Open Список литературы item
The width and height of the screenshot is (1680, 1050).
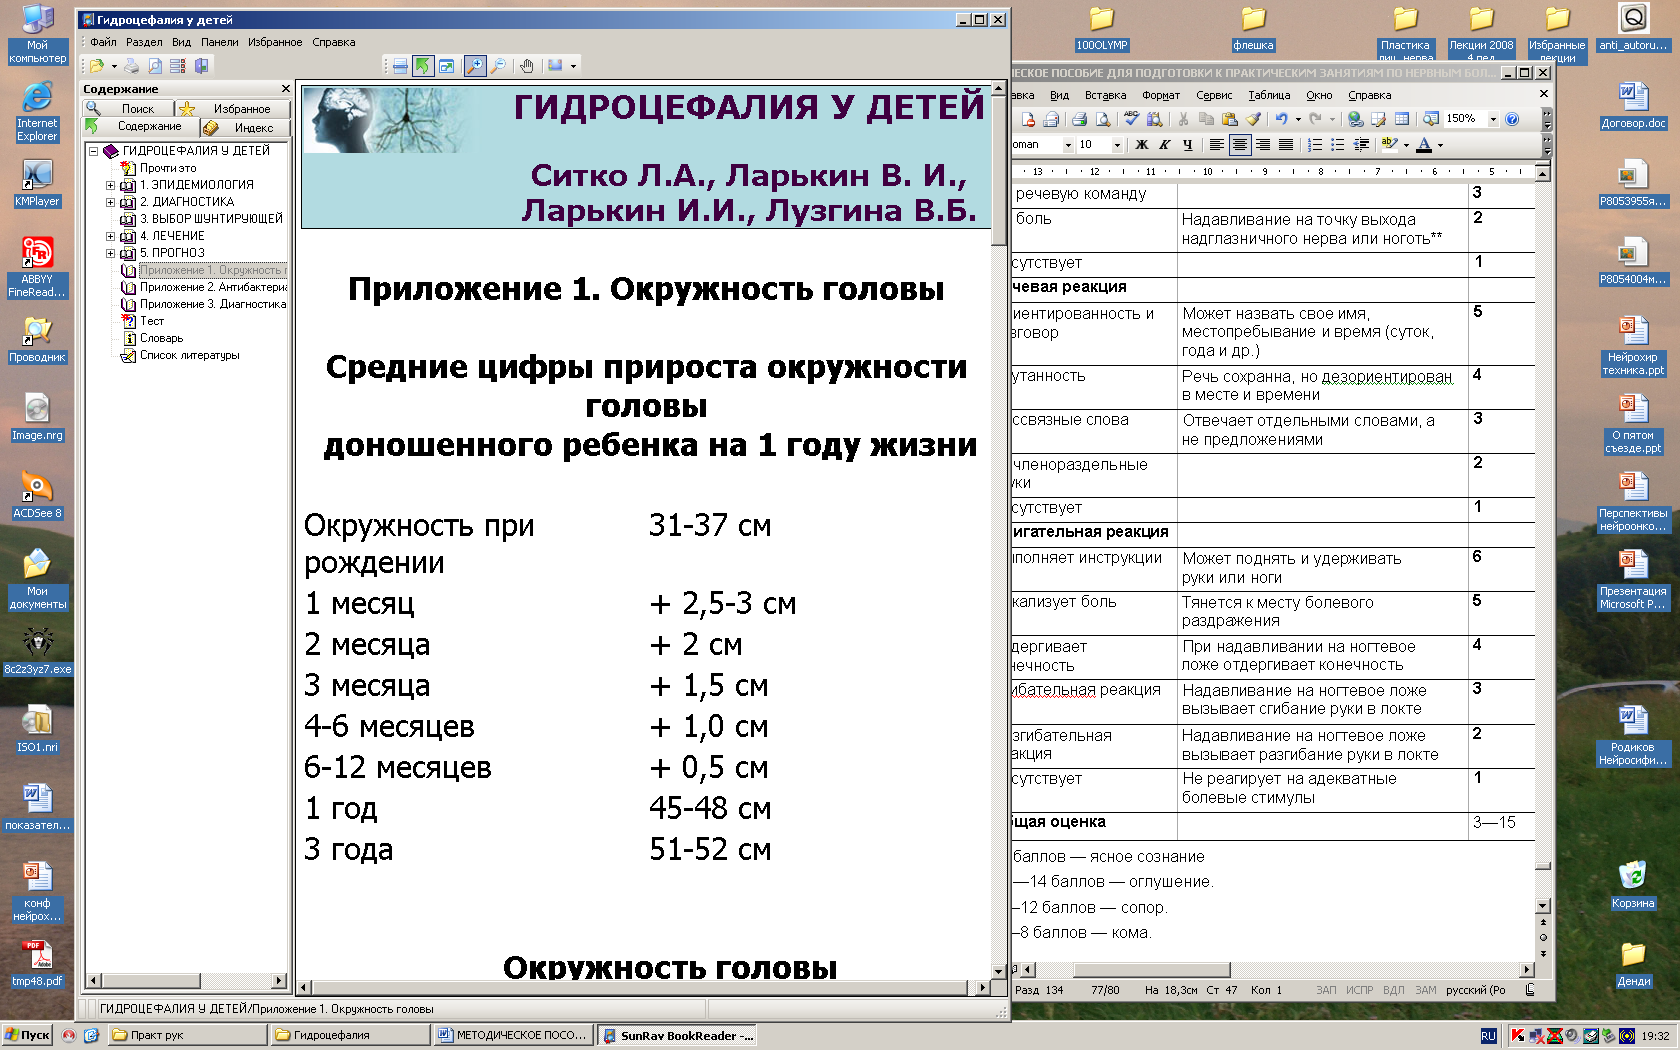pyautogui.click(x=189, y=355)
